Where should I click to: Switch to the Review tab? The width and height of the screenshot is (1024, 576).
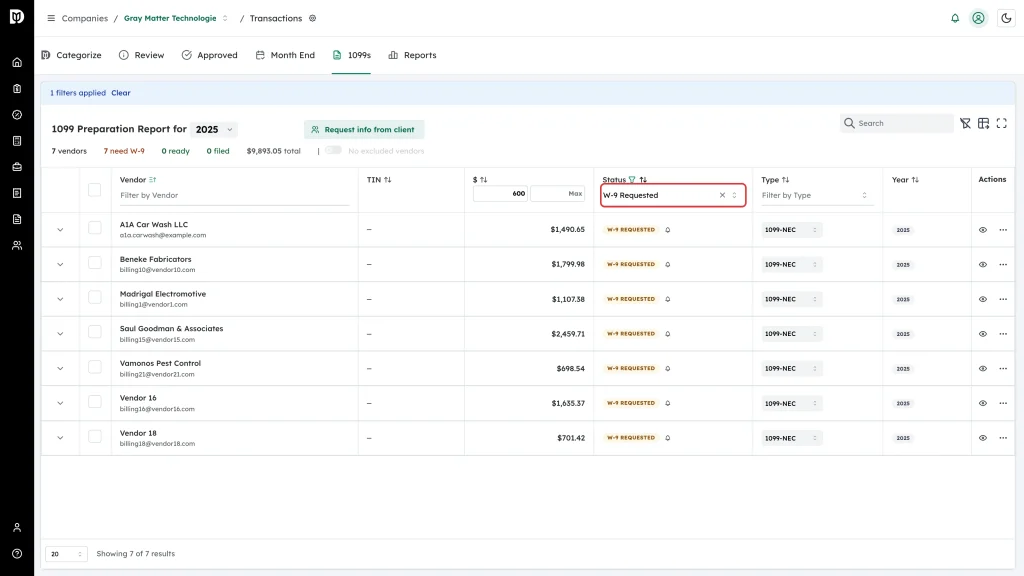[x=142, y=56]
